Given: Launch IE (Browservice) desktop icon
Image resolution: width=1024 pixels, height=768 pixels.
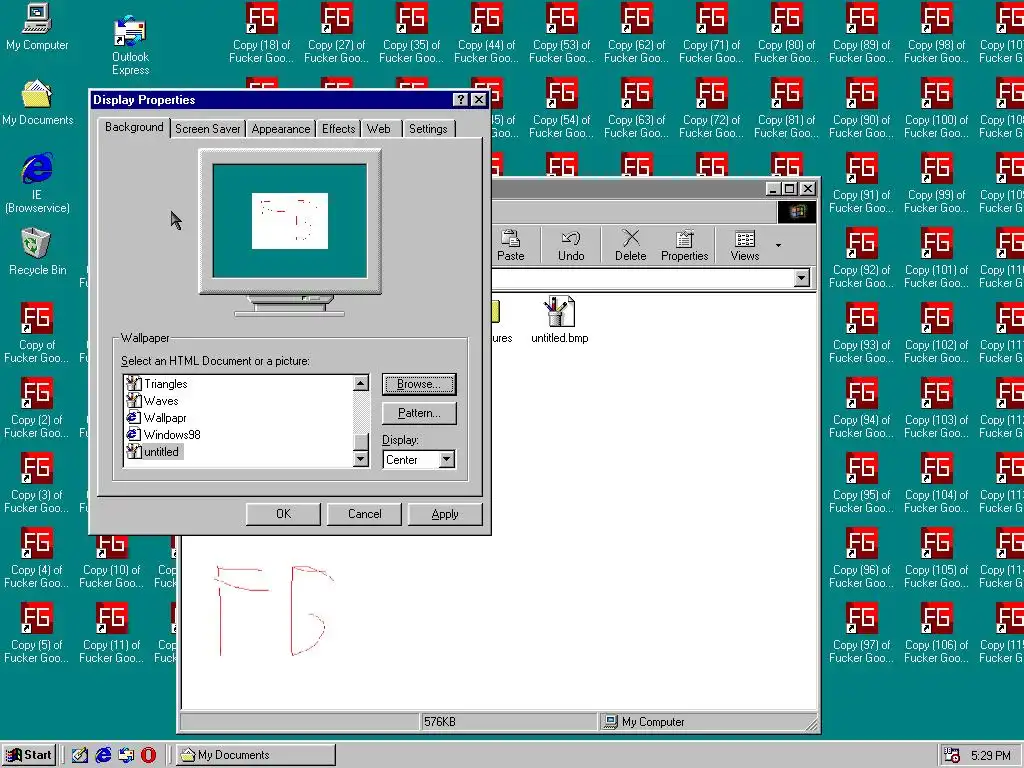Looking at the screenshot, I should click(x=37, y=184).
